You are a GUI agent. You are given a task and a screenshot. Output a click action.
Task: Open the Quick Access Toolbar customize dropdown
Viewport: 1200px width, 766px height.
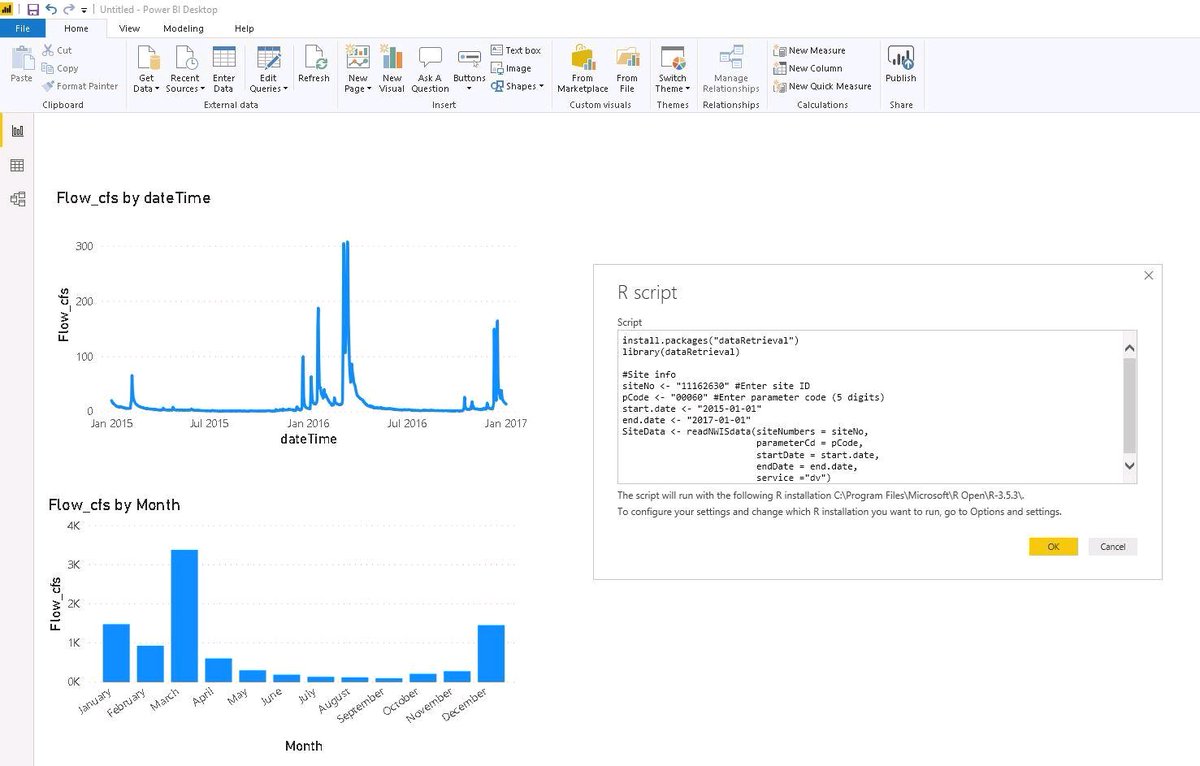[x=84, y=9]
